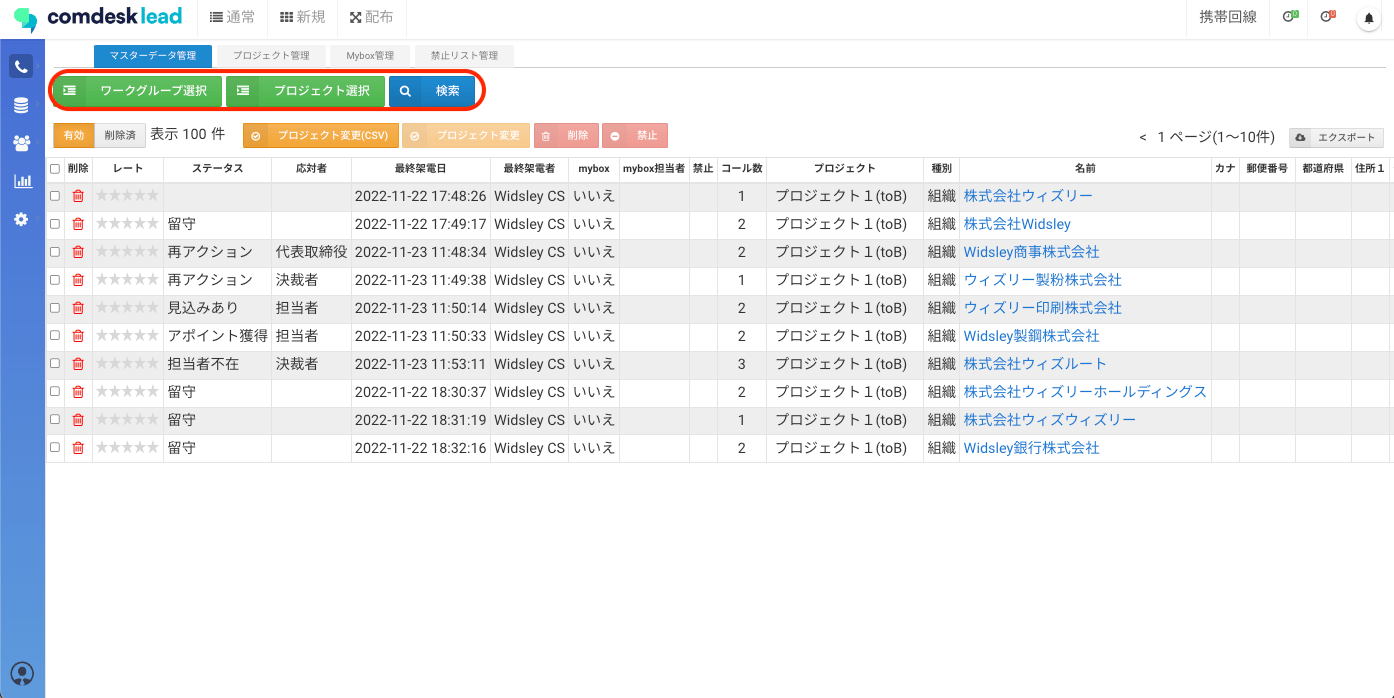Click the trash icon for Widsley銀行株式会社
Viewport: 1394px width, 698px height.
coord(78,448)
